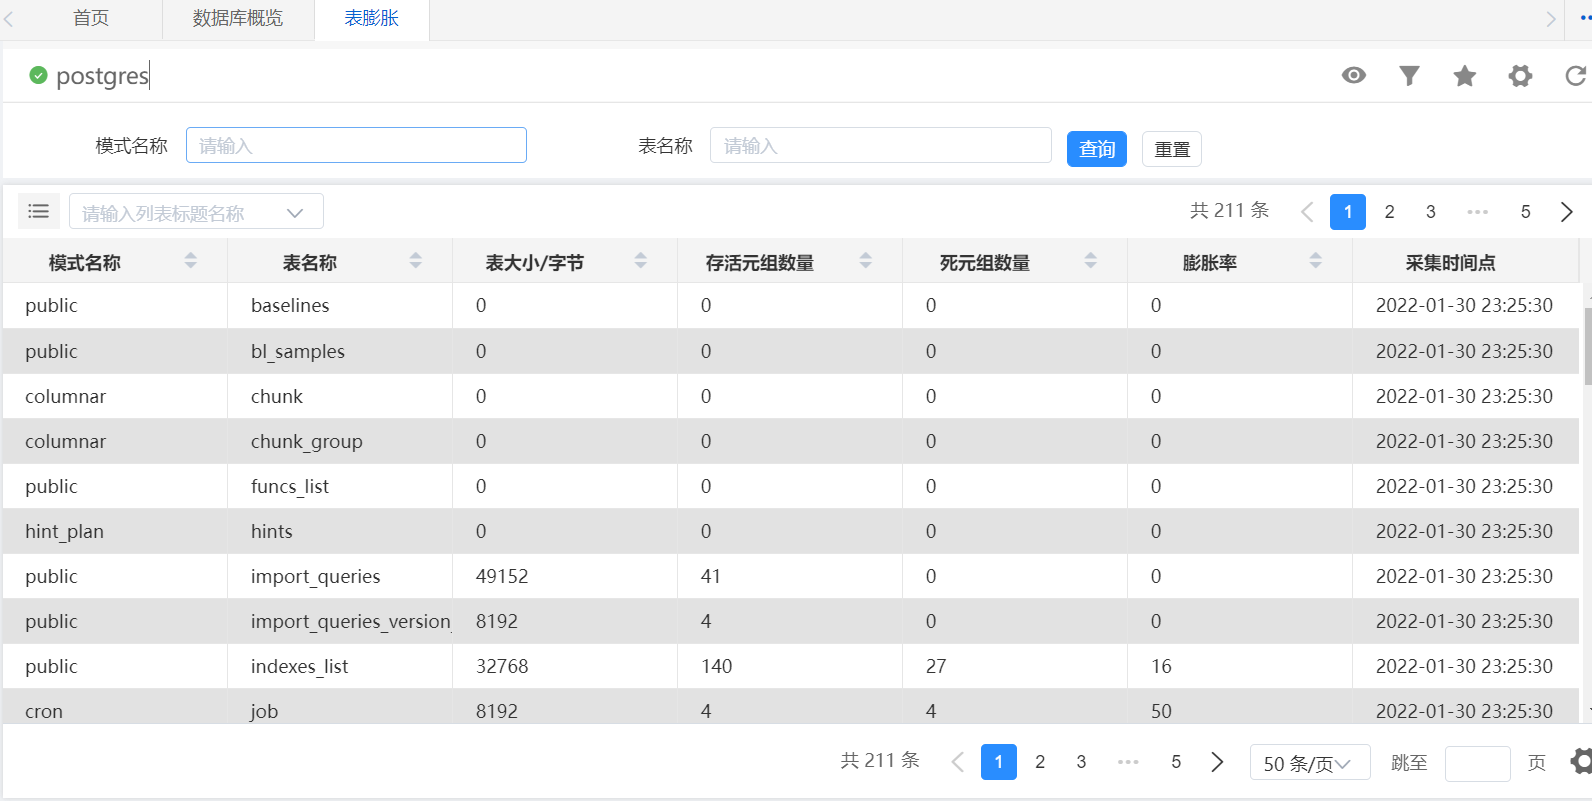Click the eye view icon
The image size is (1592, 801).
pos(1354,75)
